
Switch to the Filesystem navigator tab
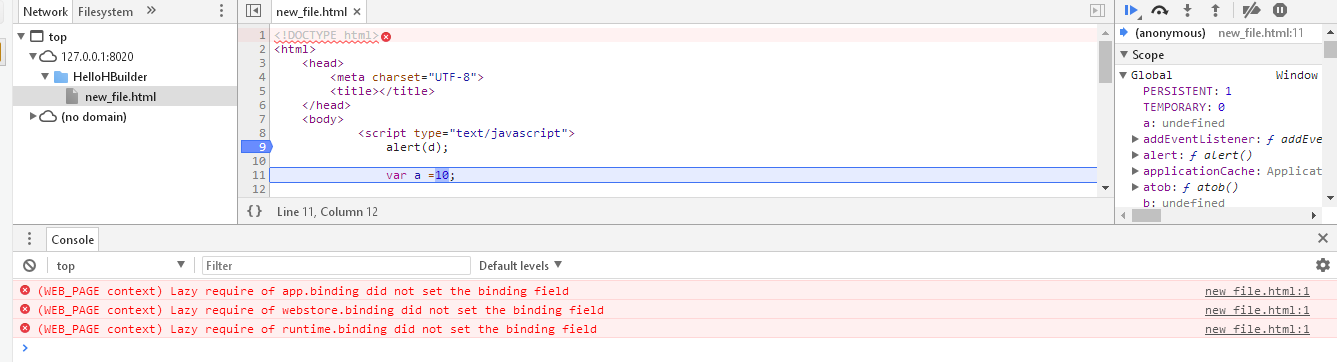tap(104, 11)
